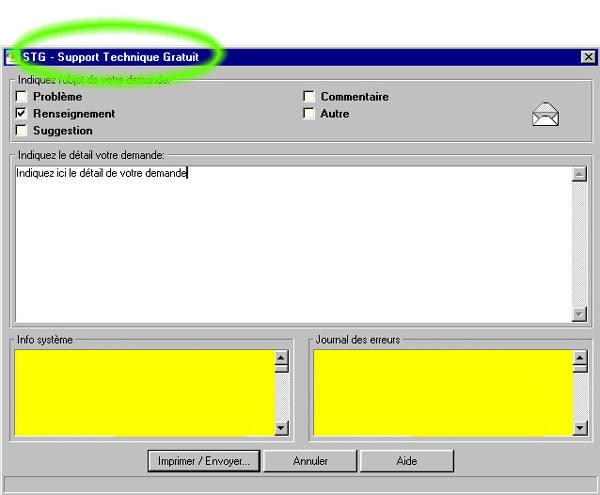
Task: Open help with the Aide button
Action: click(406, 461)
